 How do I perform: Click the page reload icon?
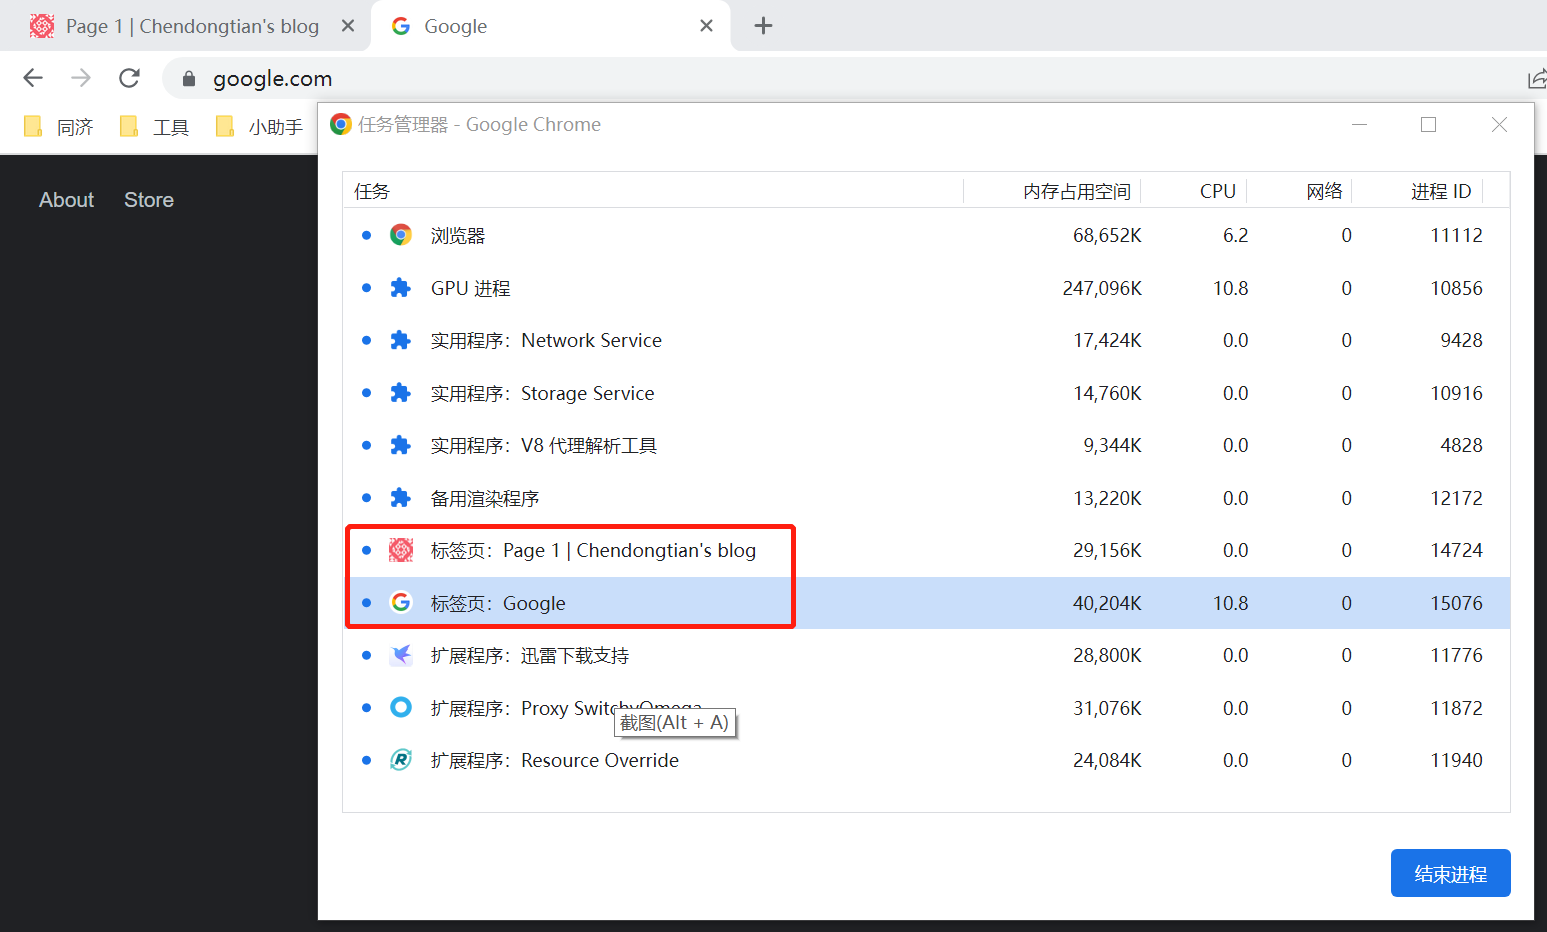point(129,78)
